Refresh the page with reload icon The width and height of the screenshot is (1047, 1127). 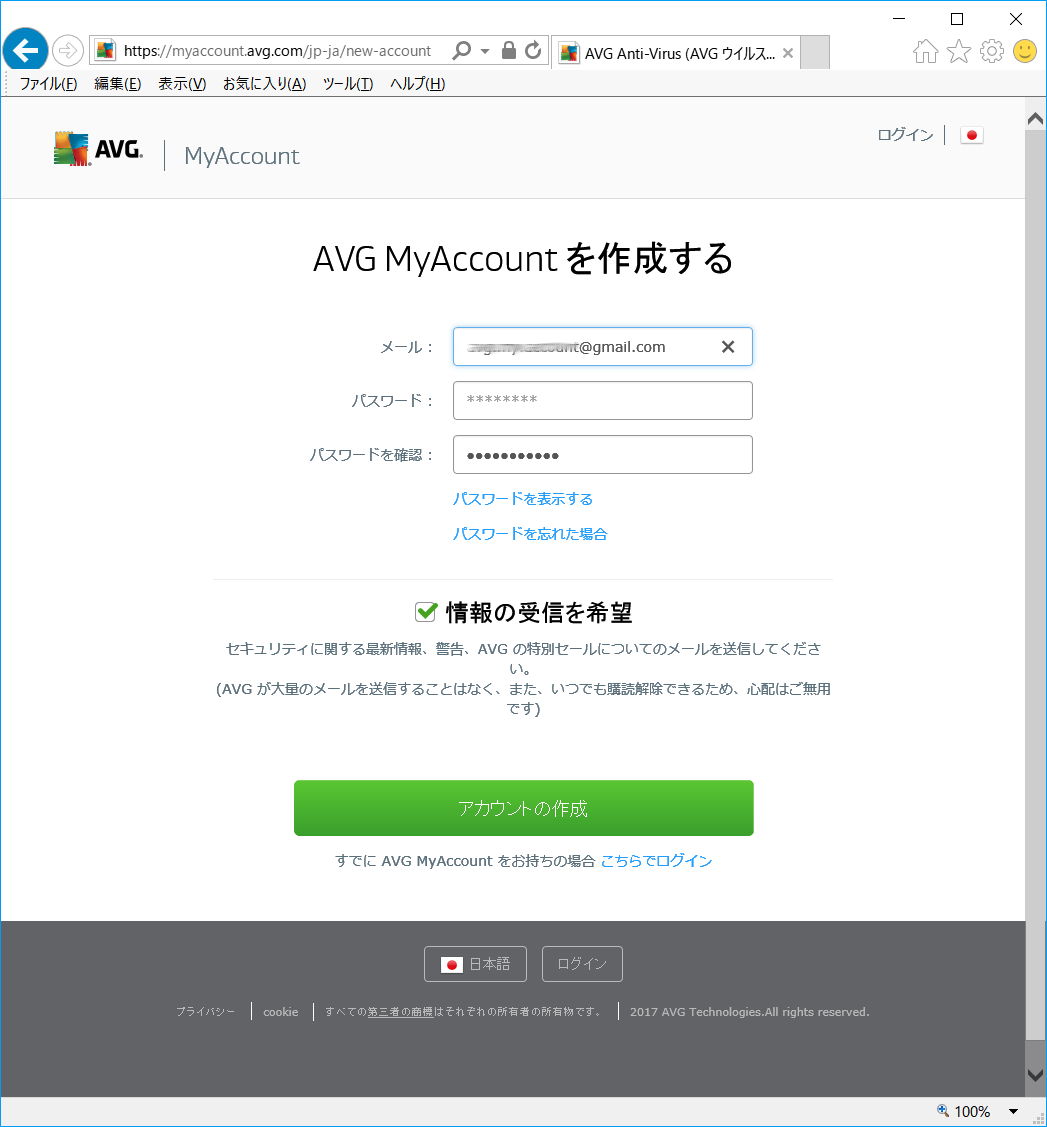click(532, 50)
